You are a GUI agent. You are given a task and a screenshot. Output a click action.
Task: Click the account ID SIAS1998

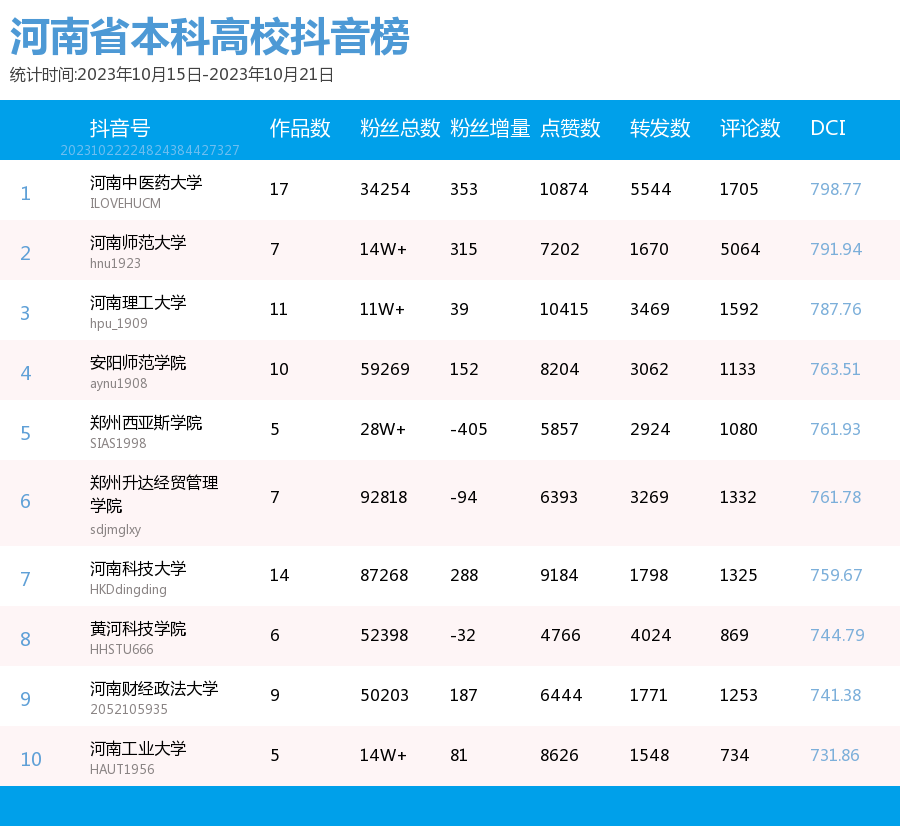pos(118,443)
